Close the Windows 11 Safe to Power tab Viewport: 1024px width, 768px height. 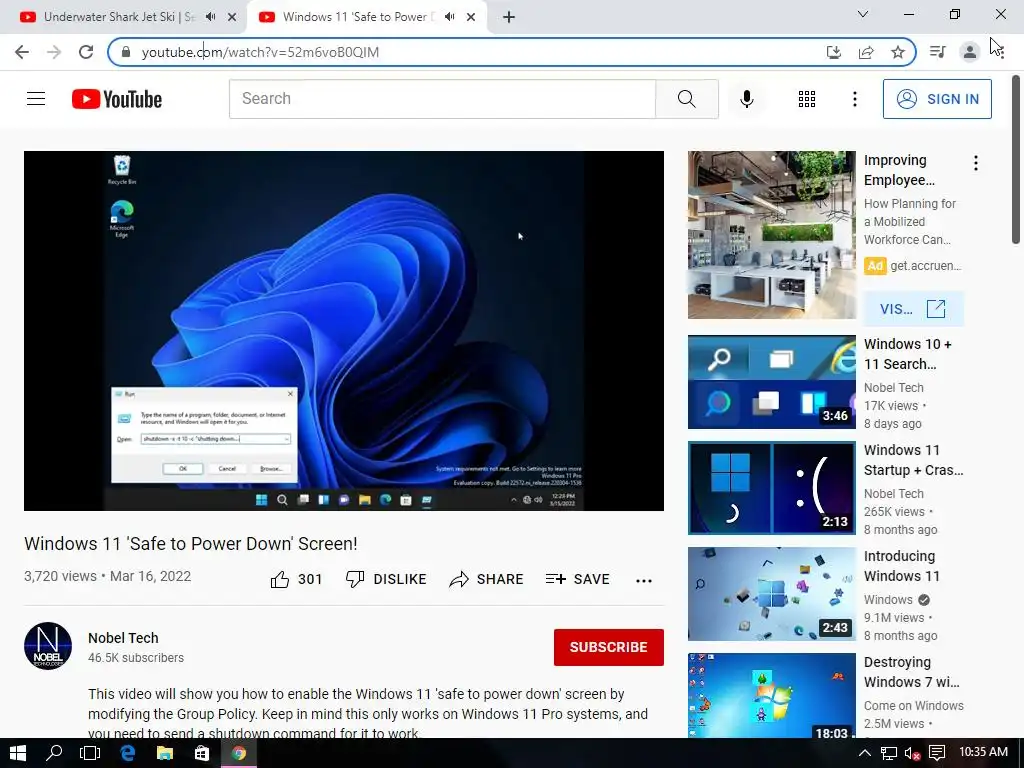pos(471,17)
